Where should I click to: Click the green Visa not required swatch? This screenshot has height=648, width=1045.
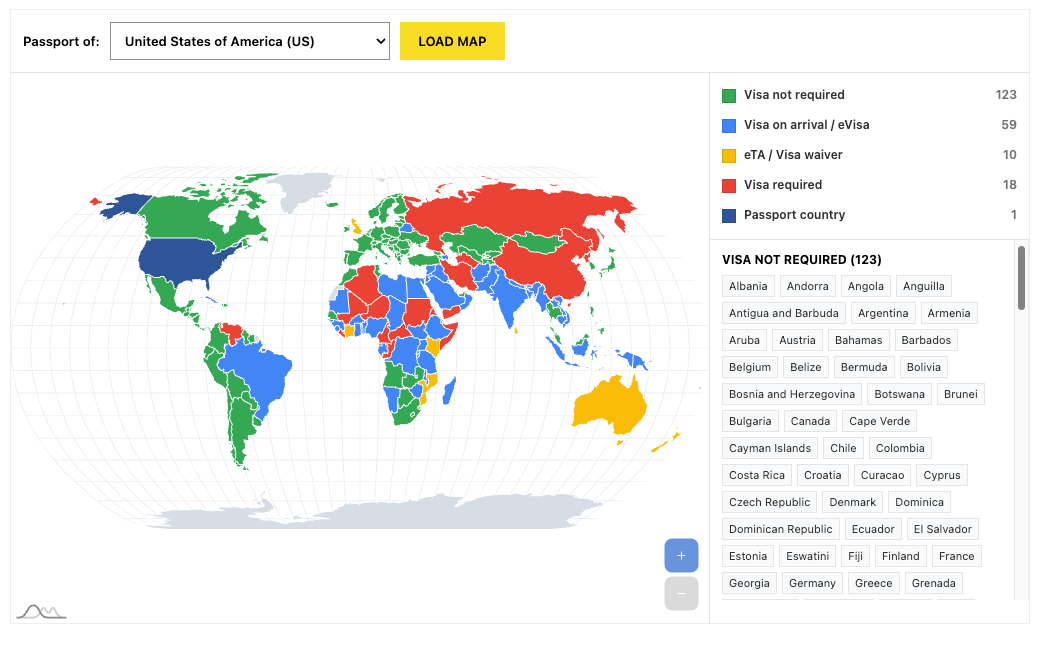click(729, 95)
